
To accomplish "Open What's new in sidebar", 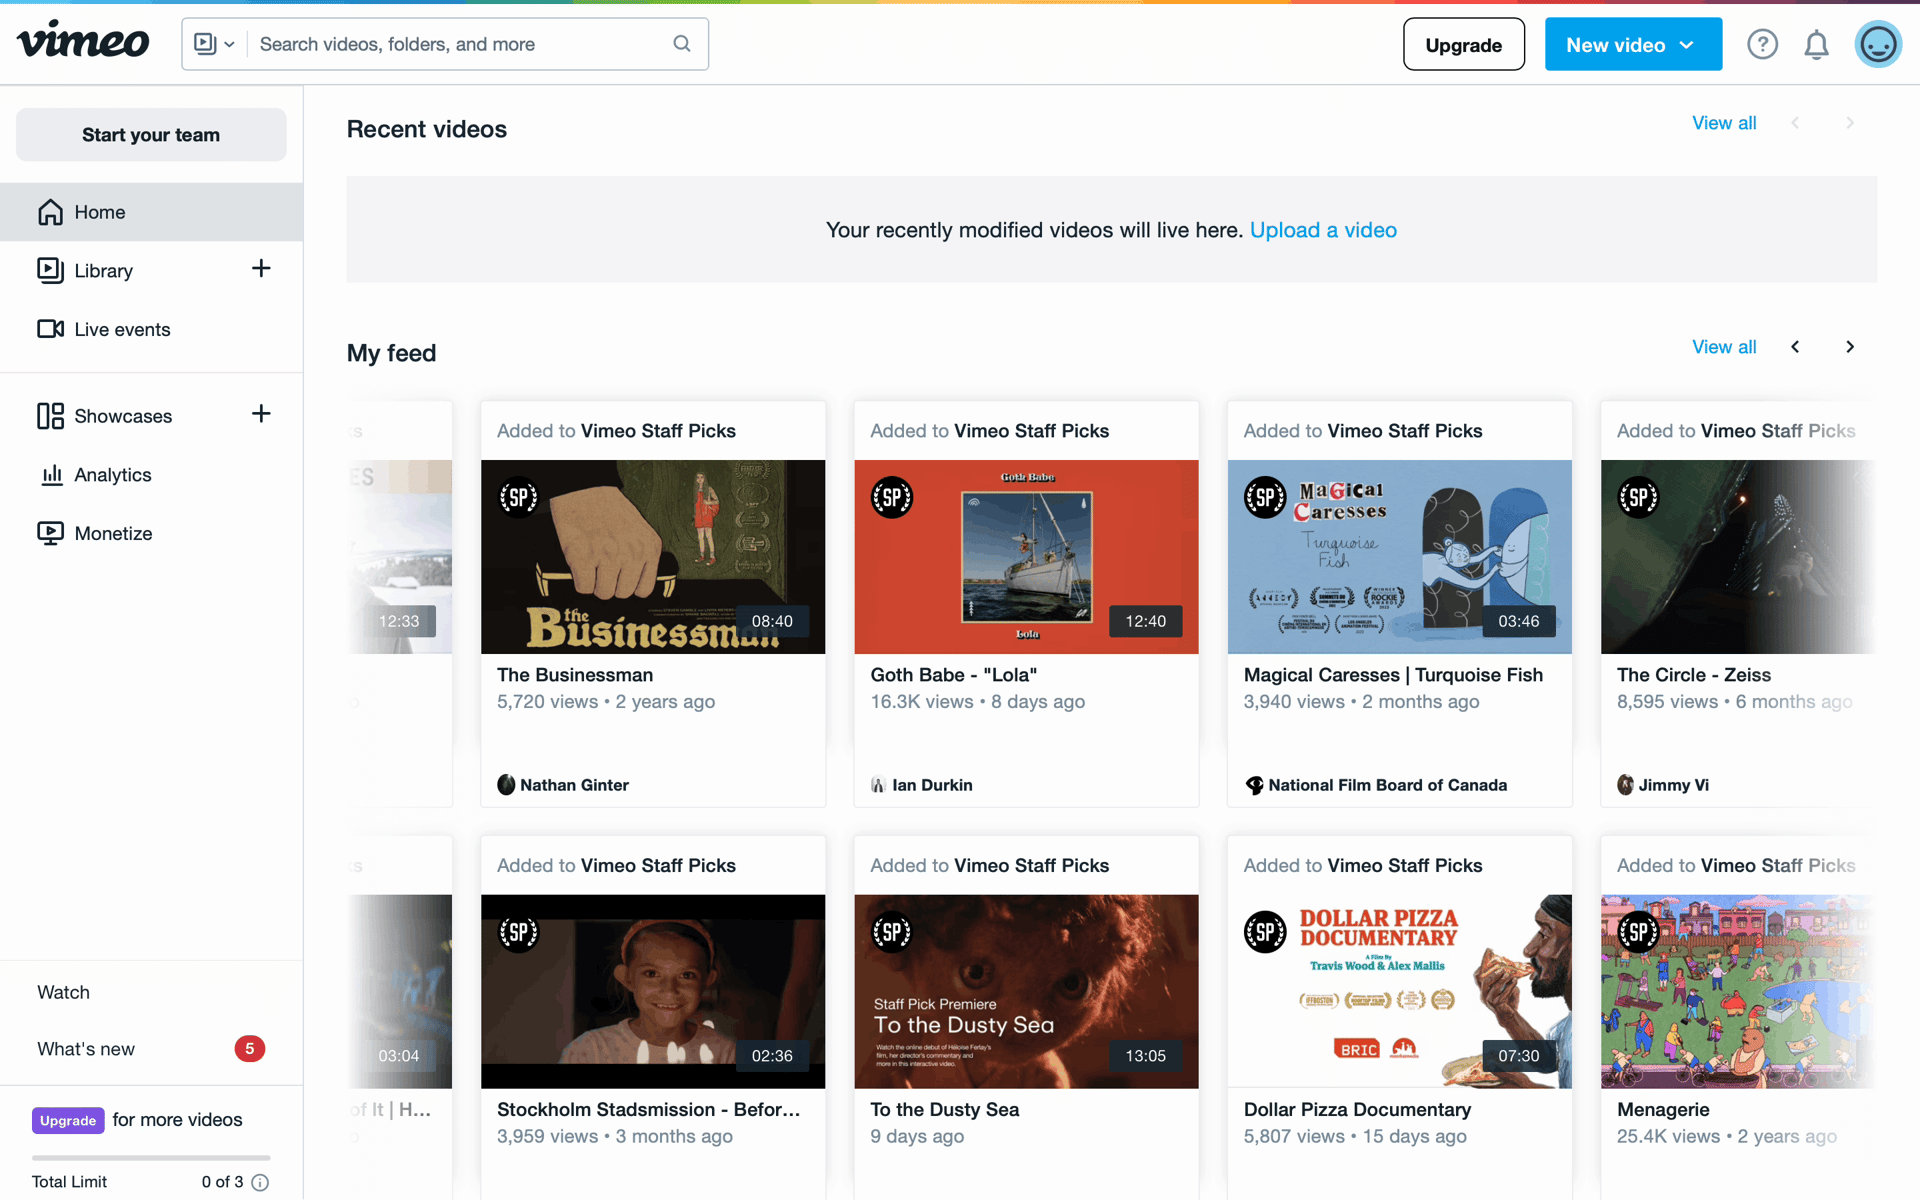I will pos(86,1049).
